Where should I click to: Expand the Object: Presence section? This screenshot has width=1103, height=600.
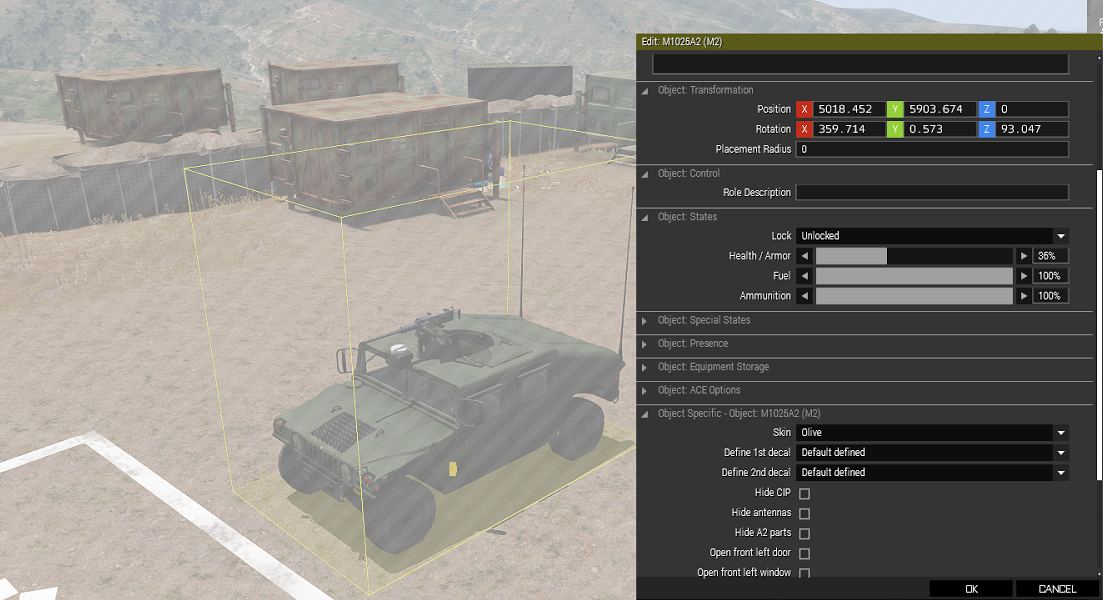coord(644,344)
